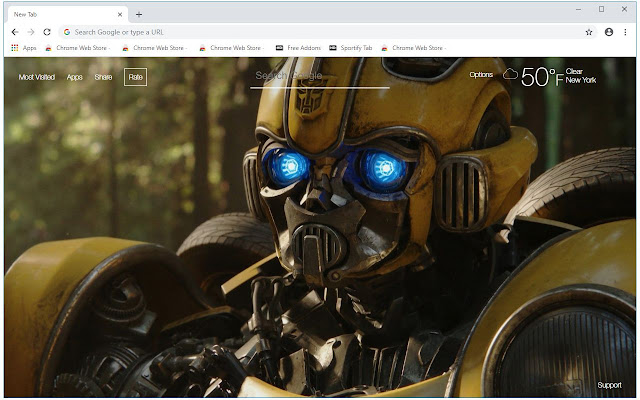Open the first Chrome Web Store bookmark
This screenshot has height=400, width=640.
pyautogui.click(x=78, y=48)
